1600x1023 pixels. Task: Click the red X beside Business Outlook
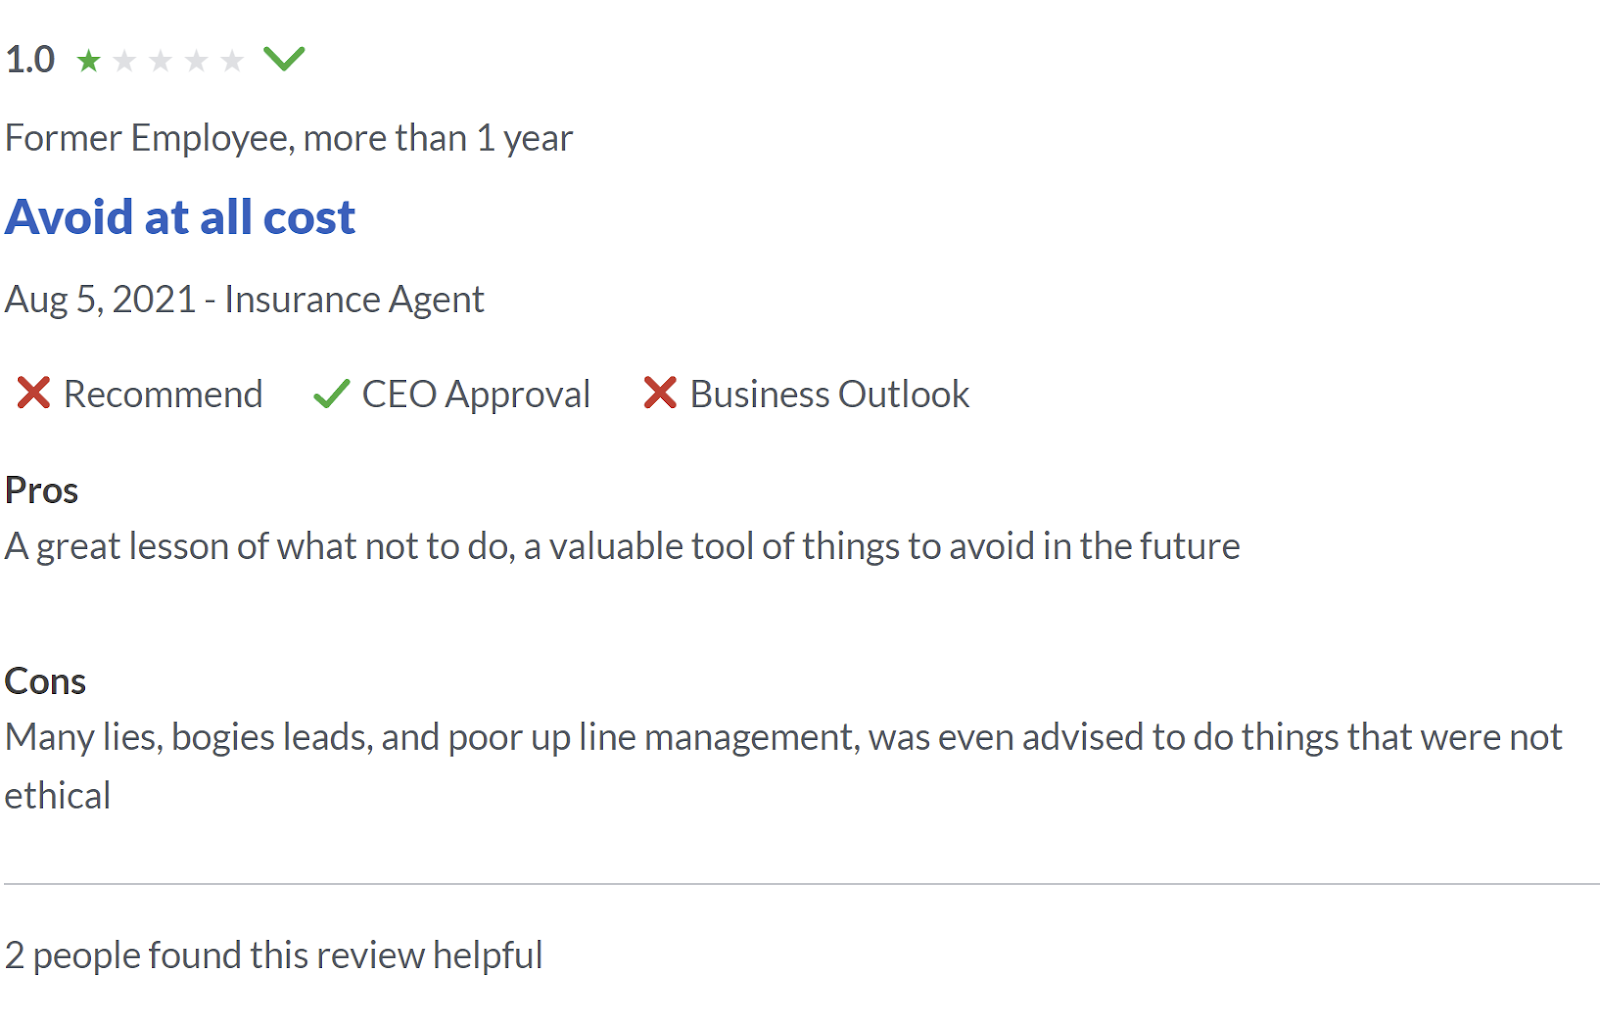(660, 393)
